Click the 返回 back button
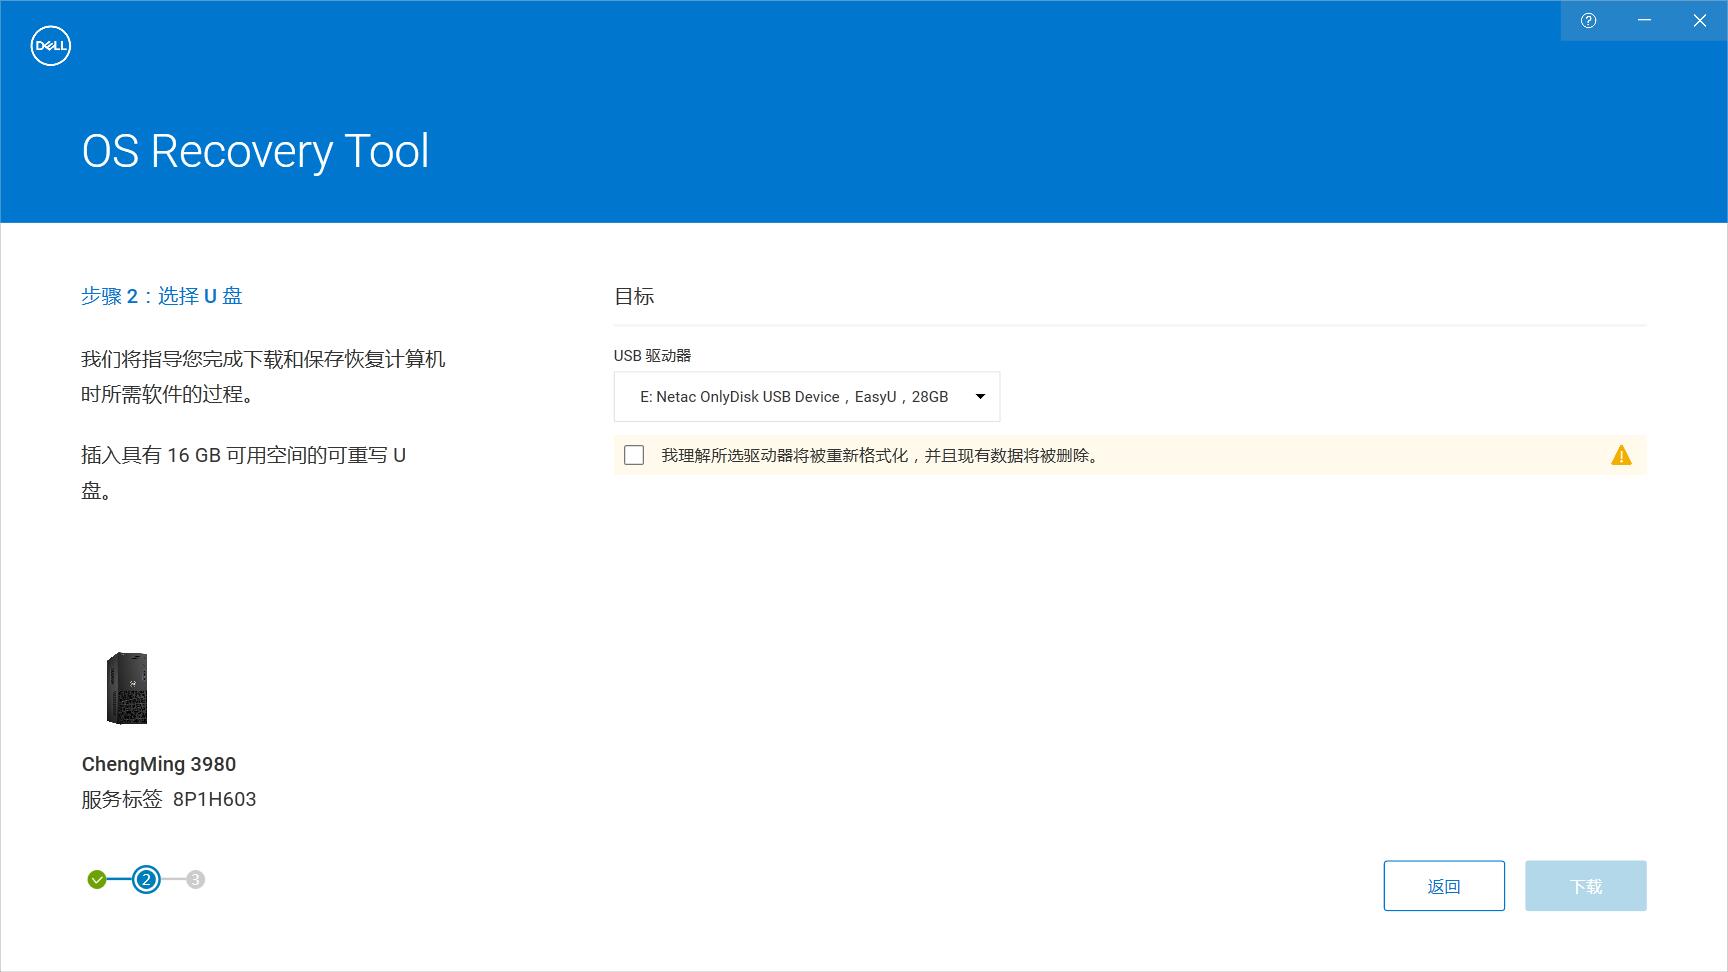Image resolution: width=1728 pixels, height=972 pixels. 1443,886
